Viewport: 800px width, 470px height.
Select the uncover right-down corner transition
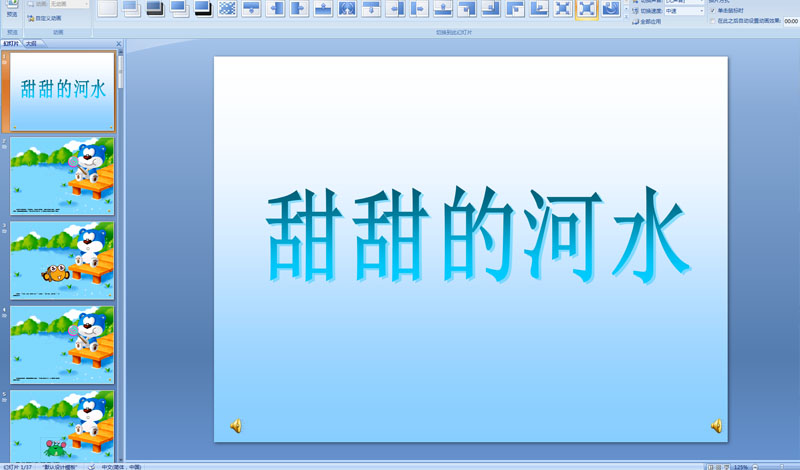pos(491,8)
